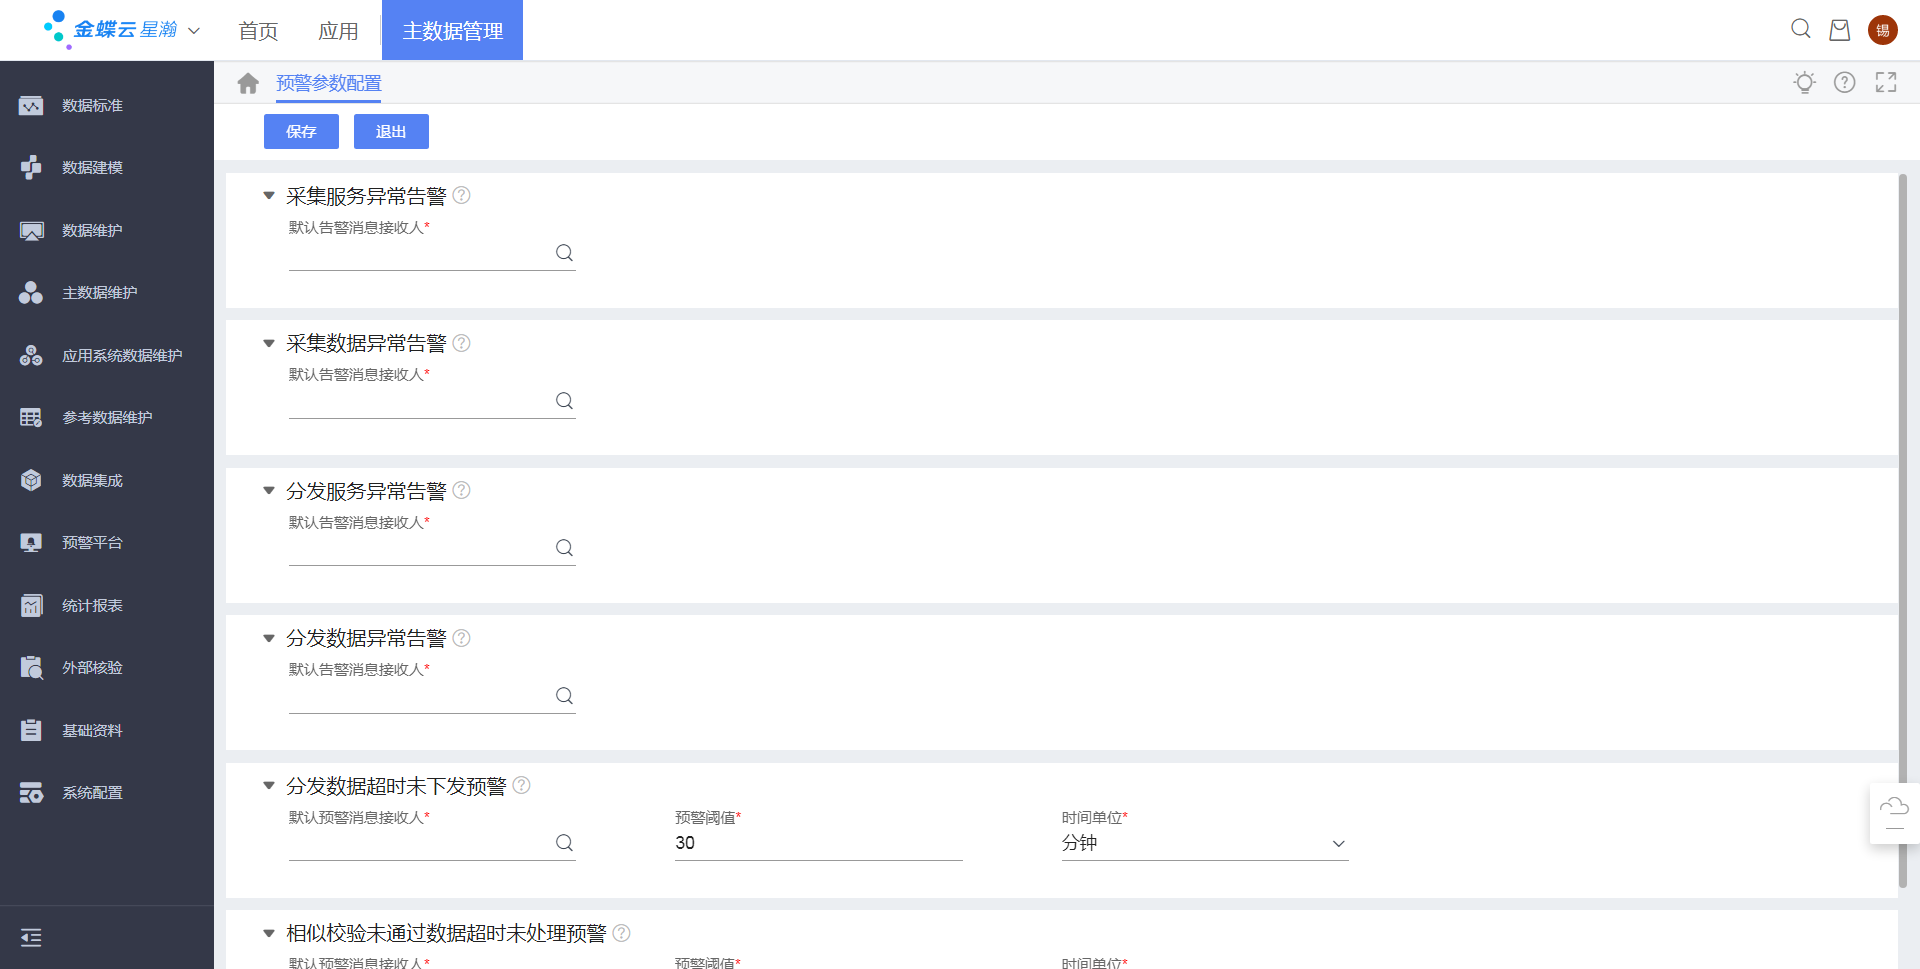1920x969 pixels.
Task: Click help icon beside 采集数据异常告警
Action: (461, 343)
